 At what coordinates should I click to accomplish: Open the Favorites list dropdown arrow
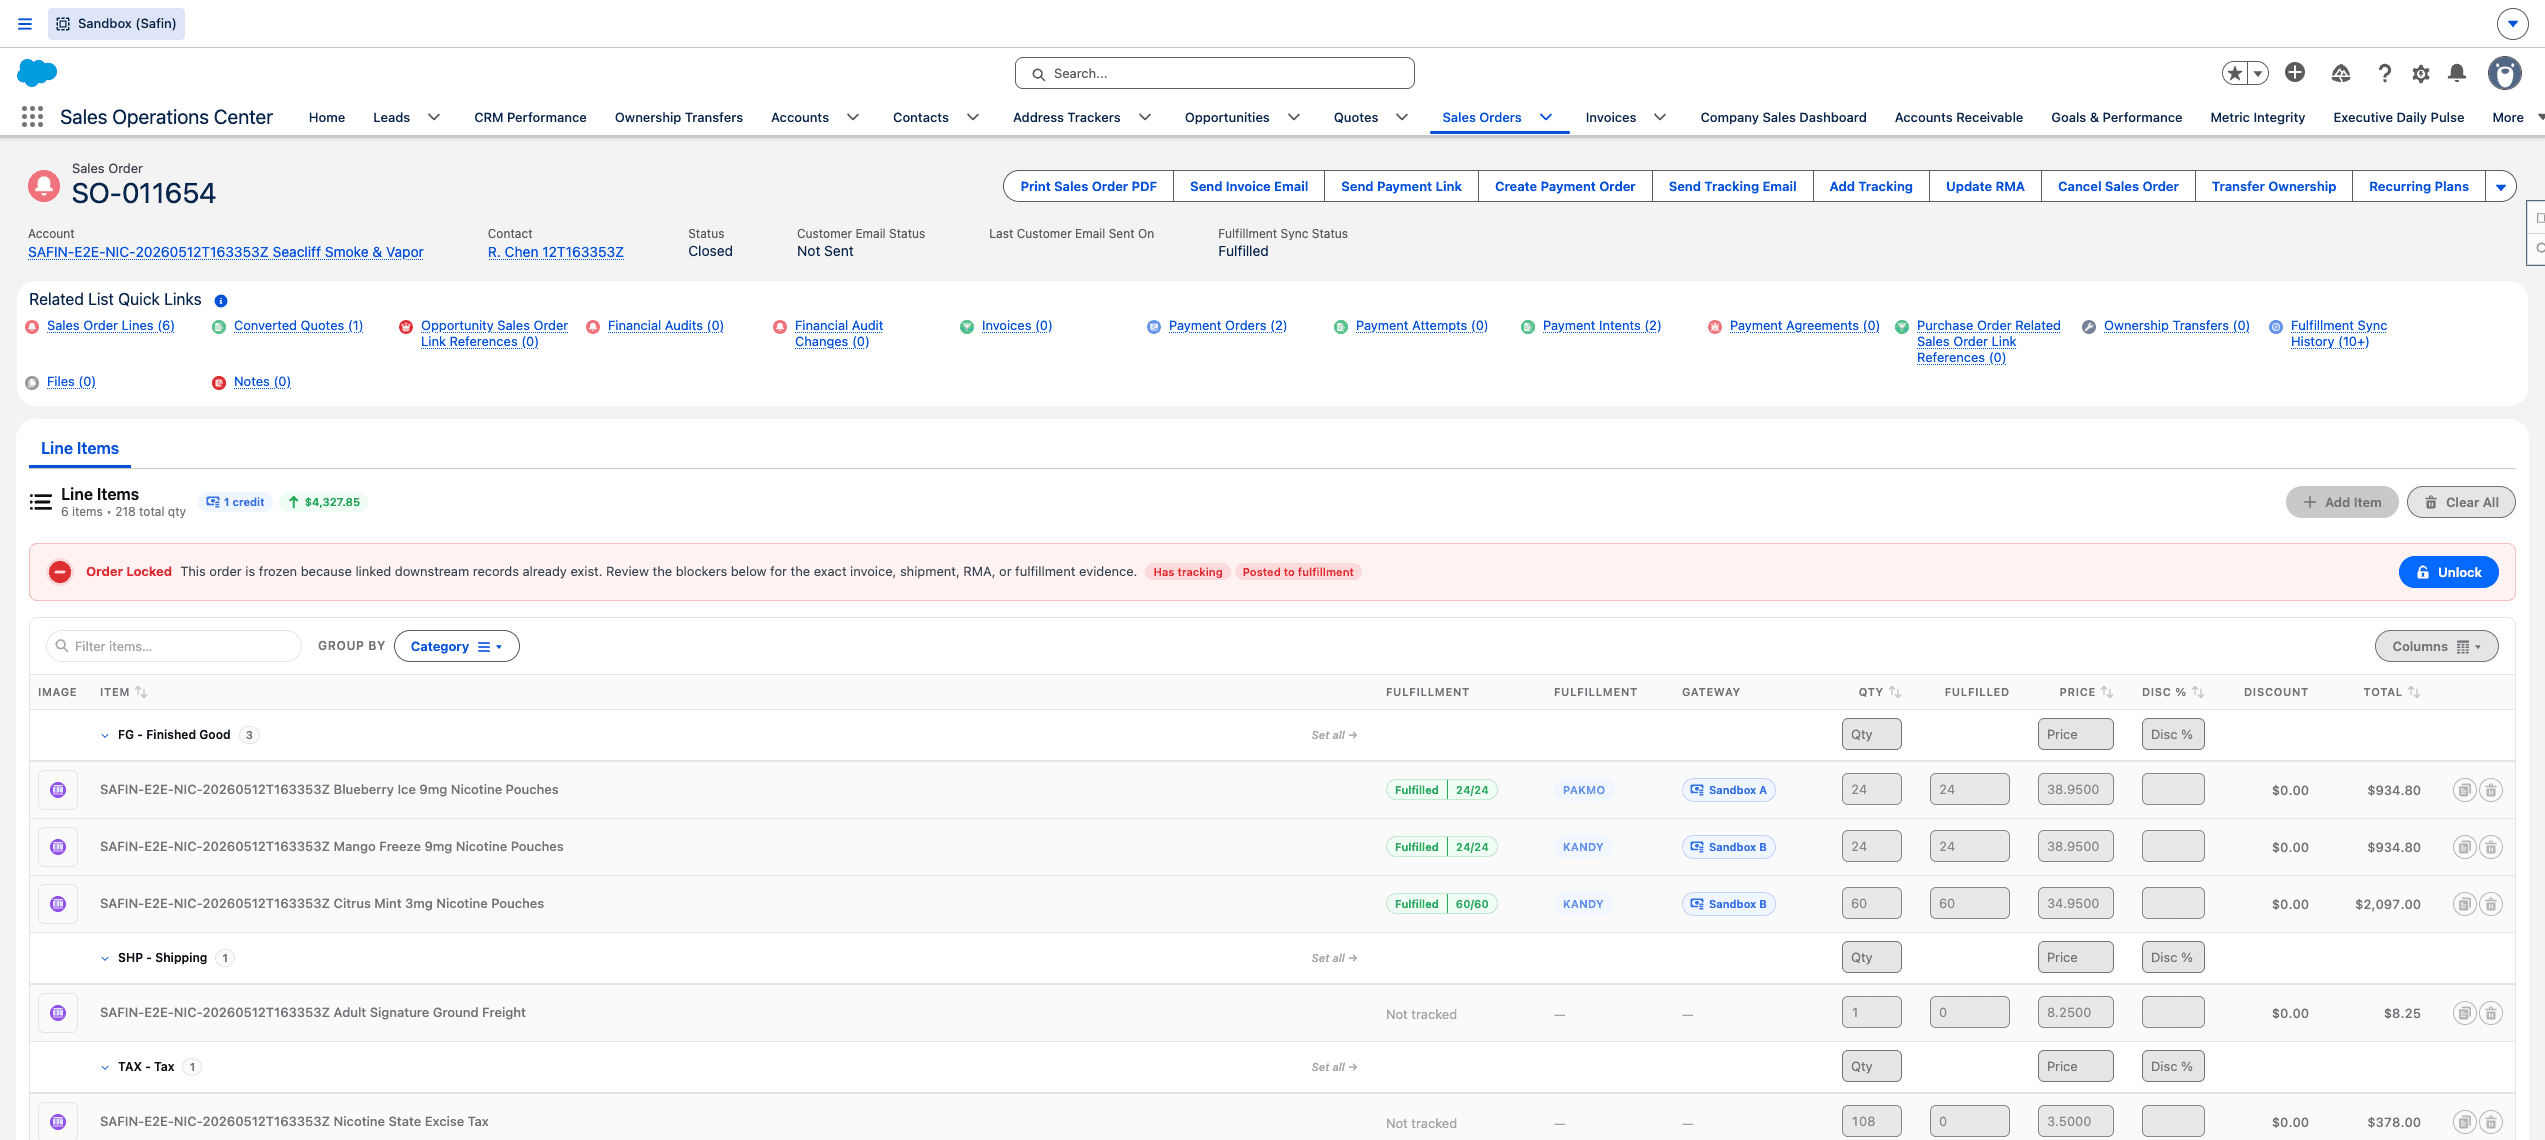[2258, 73]
